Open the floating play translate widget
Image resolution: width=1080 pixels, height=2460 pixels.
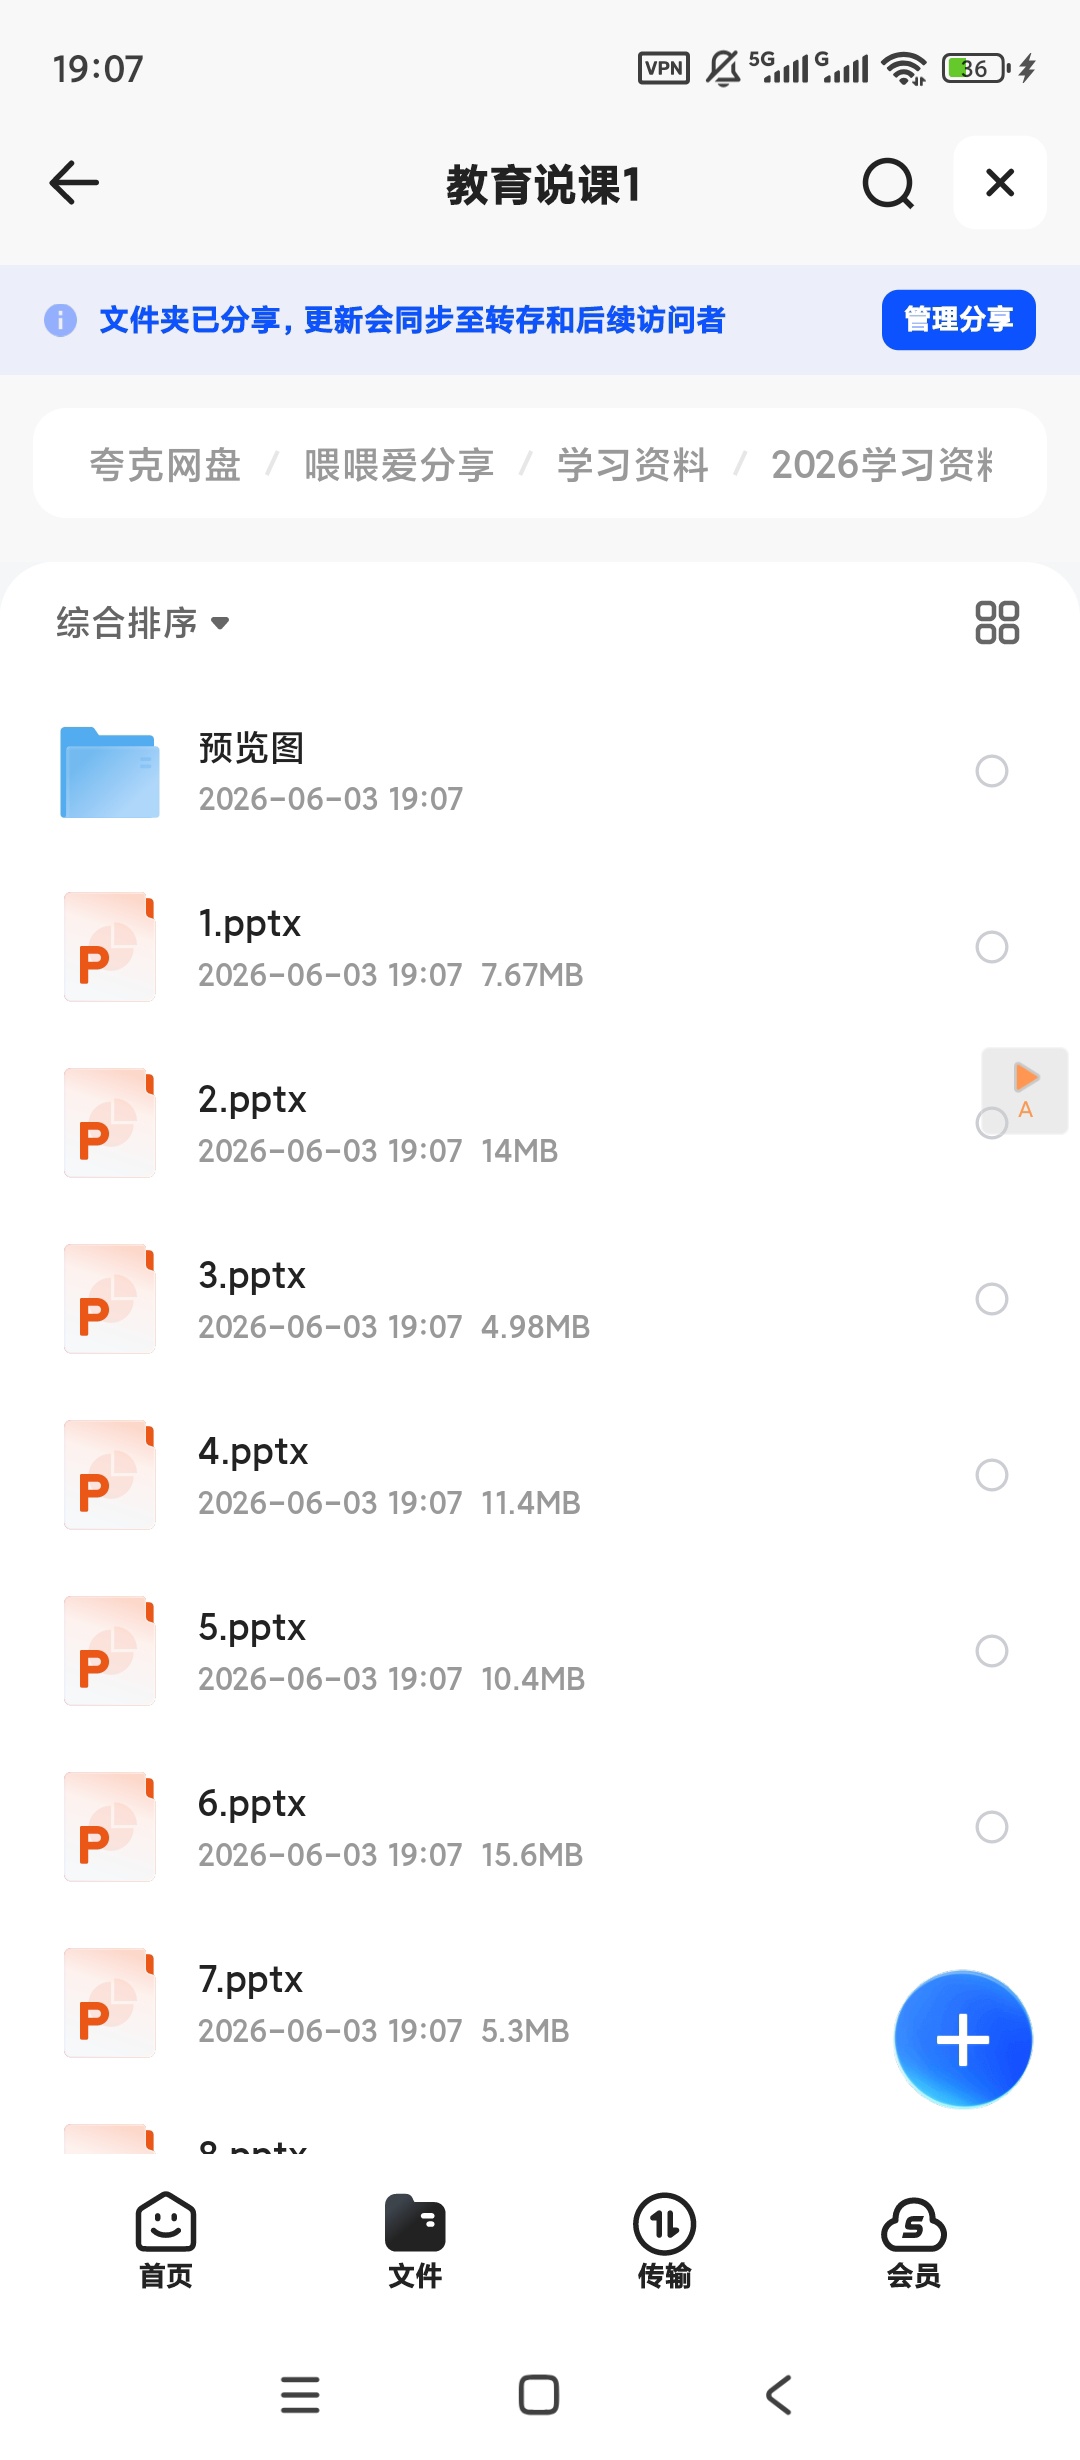(x=1025, y=1090)
